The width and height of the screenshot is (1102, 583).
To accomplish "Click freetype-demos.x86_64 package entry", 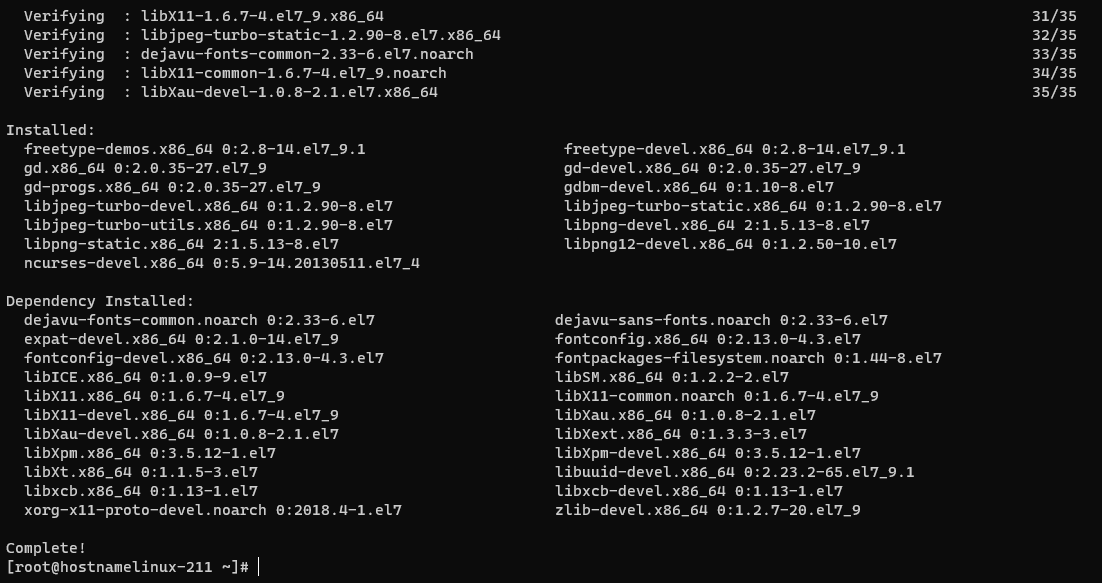I will [x=195, y=149].
